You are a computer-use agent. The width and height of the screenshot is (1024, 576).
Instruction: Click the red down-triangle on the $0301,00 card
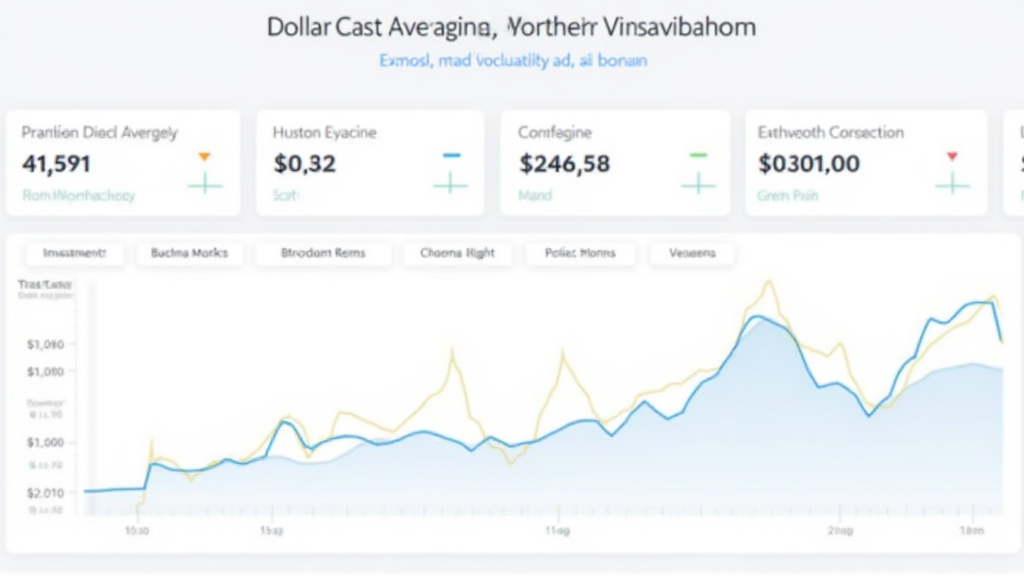(x=952, y=156)
